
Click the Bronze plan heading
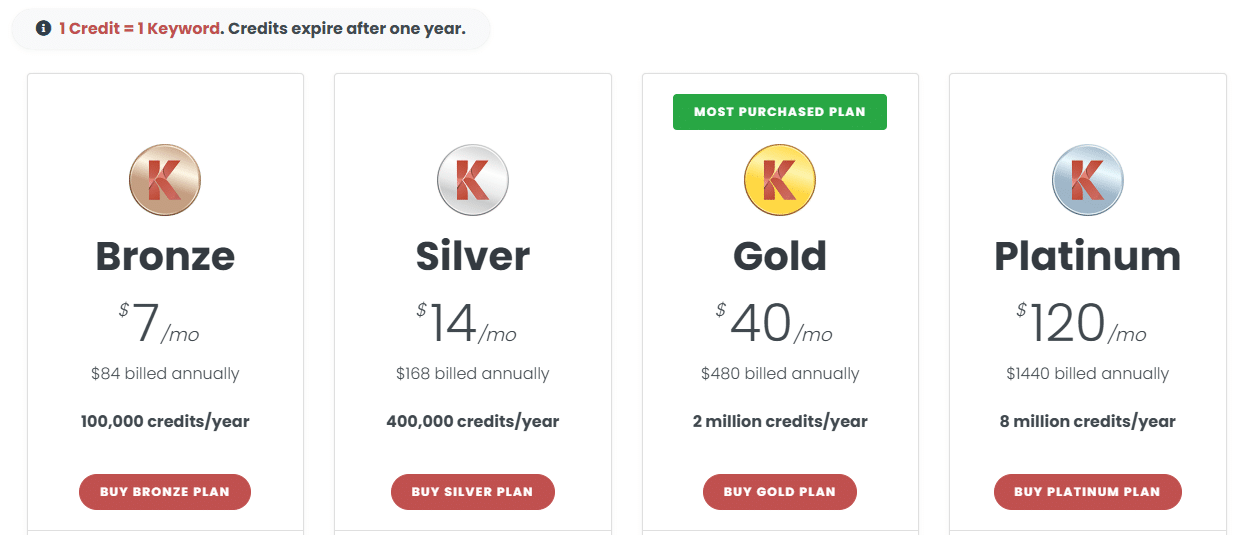point(165,257)
